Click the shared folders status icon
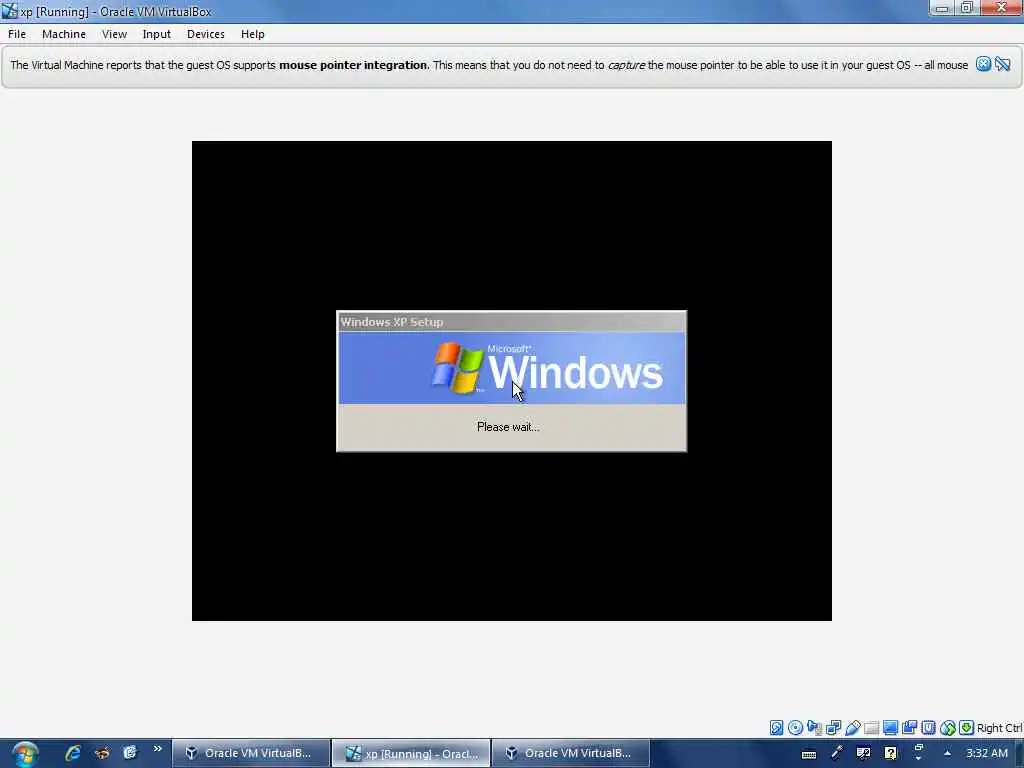The width and height of the screenshot is (1024, 768). (871, 728)
